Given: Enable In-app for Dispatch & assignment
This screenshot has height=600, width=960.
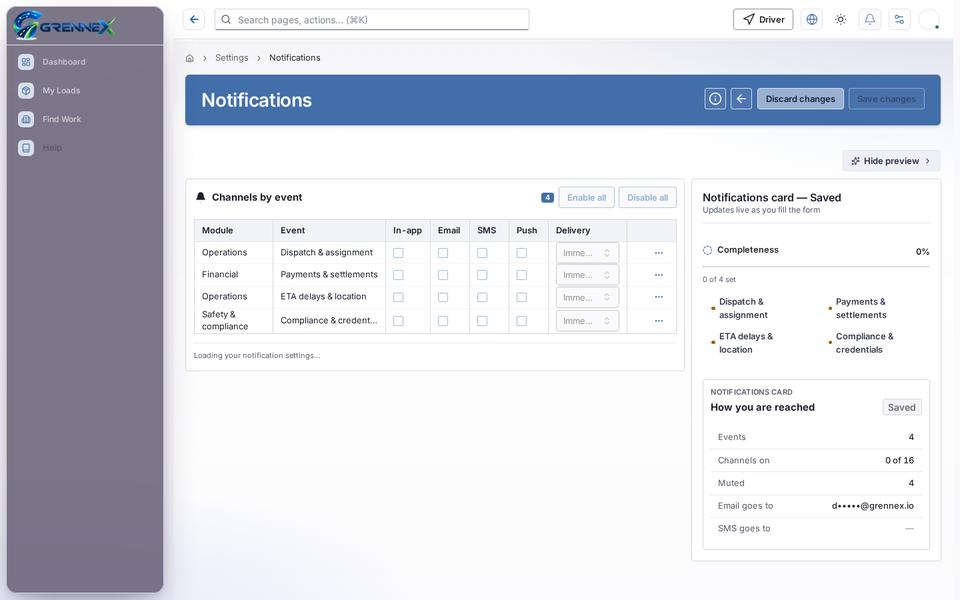Looking at the screenshot, I should point(398,253).
